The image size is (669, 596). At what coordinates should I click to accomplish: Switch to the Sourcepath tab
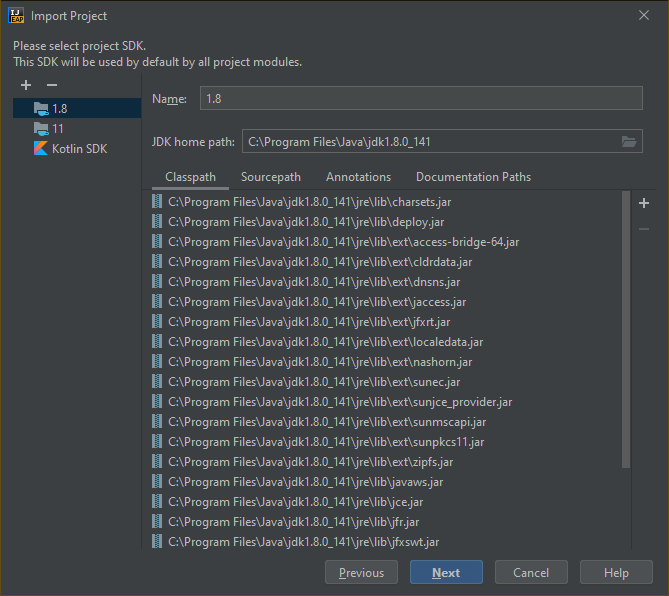[270, 177]
